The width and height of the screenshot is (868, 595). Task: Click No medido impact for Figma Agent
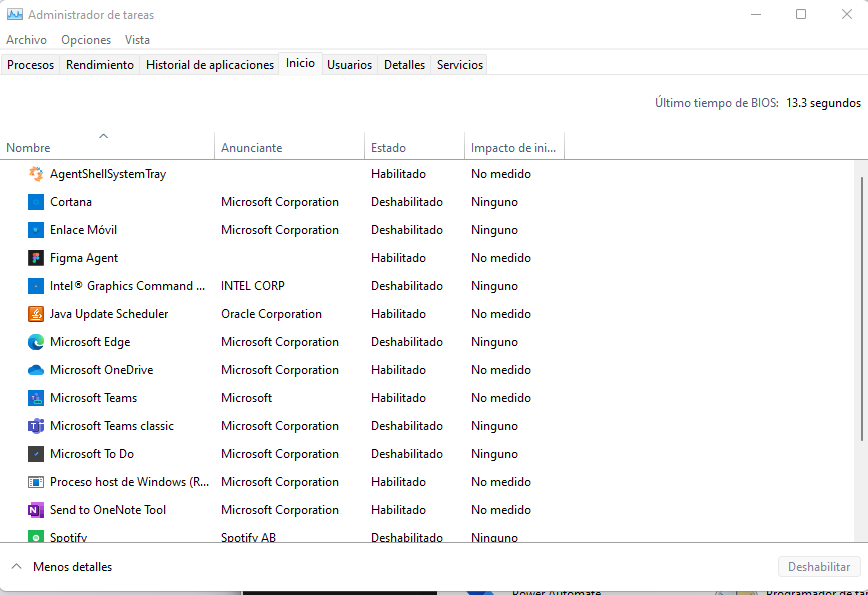[501, 258]
